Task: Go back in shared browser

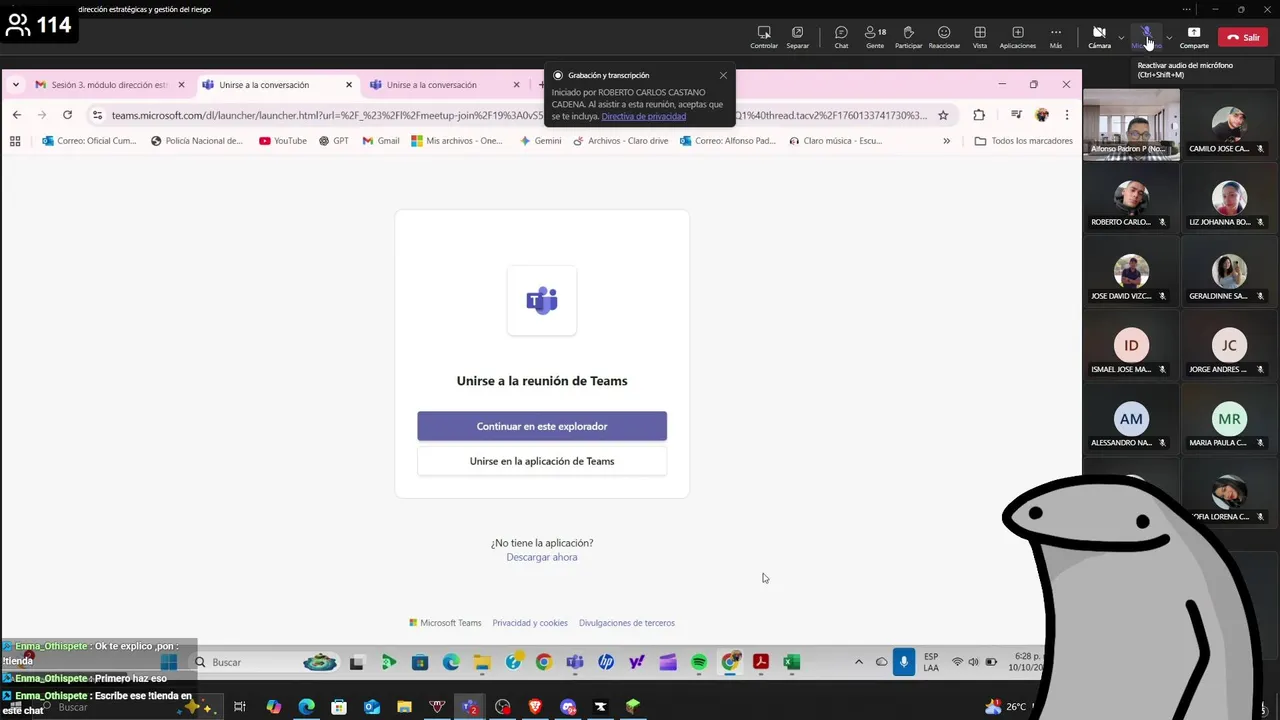Action: tap(17, 115)
